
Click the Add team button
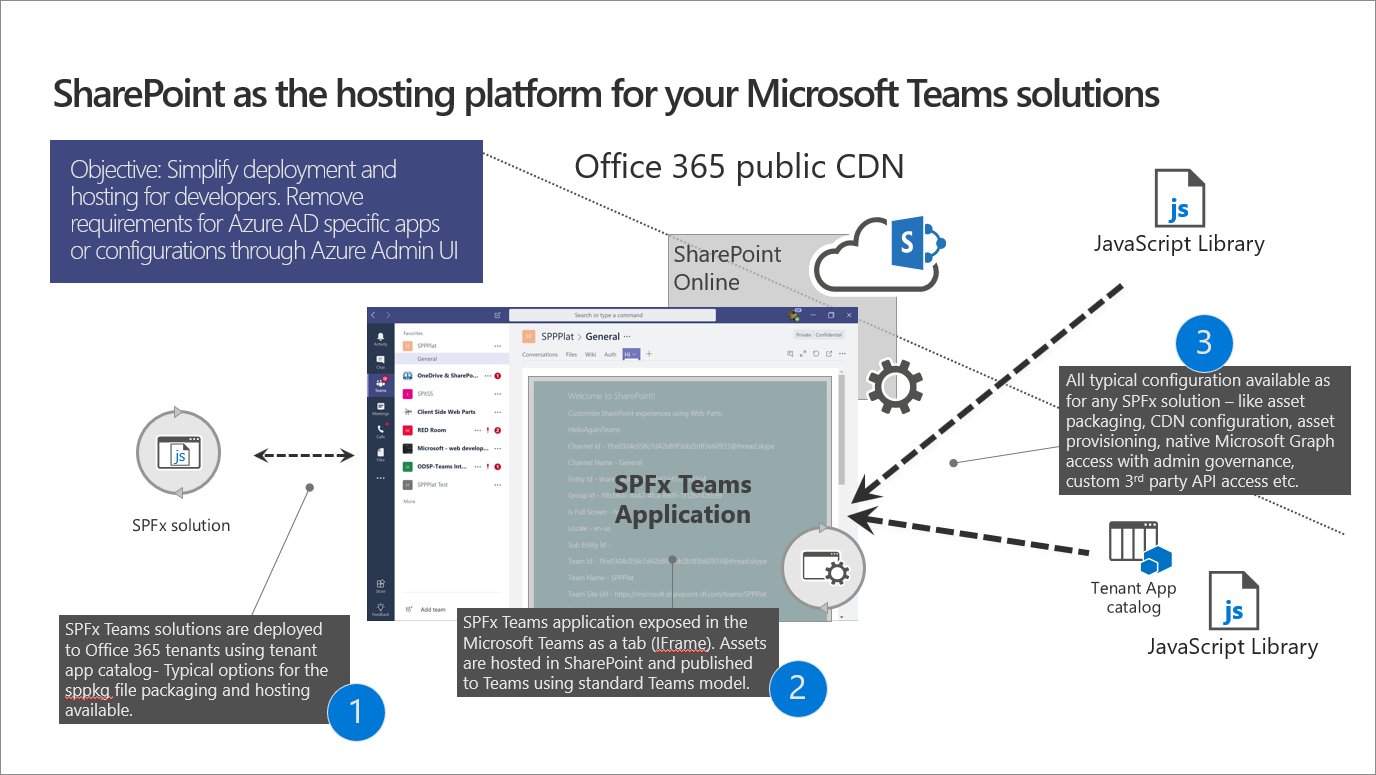coord(433,609)
